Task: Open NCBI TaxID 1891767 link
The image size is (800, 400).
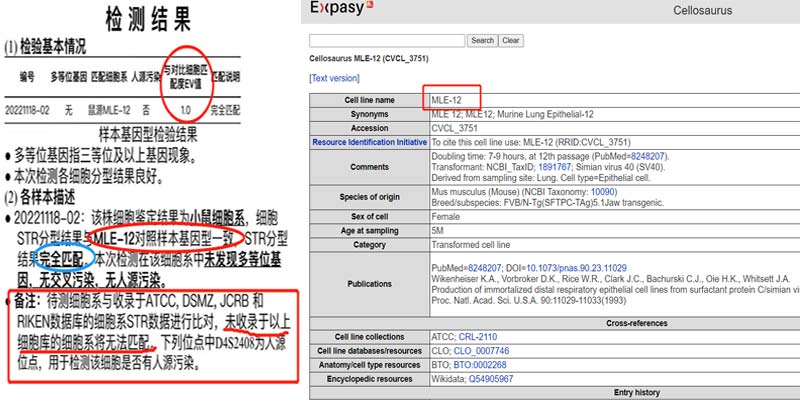Action: 556,167
